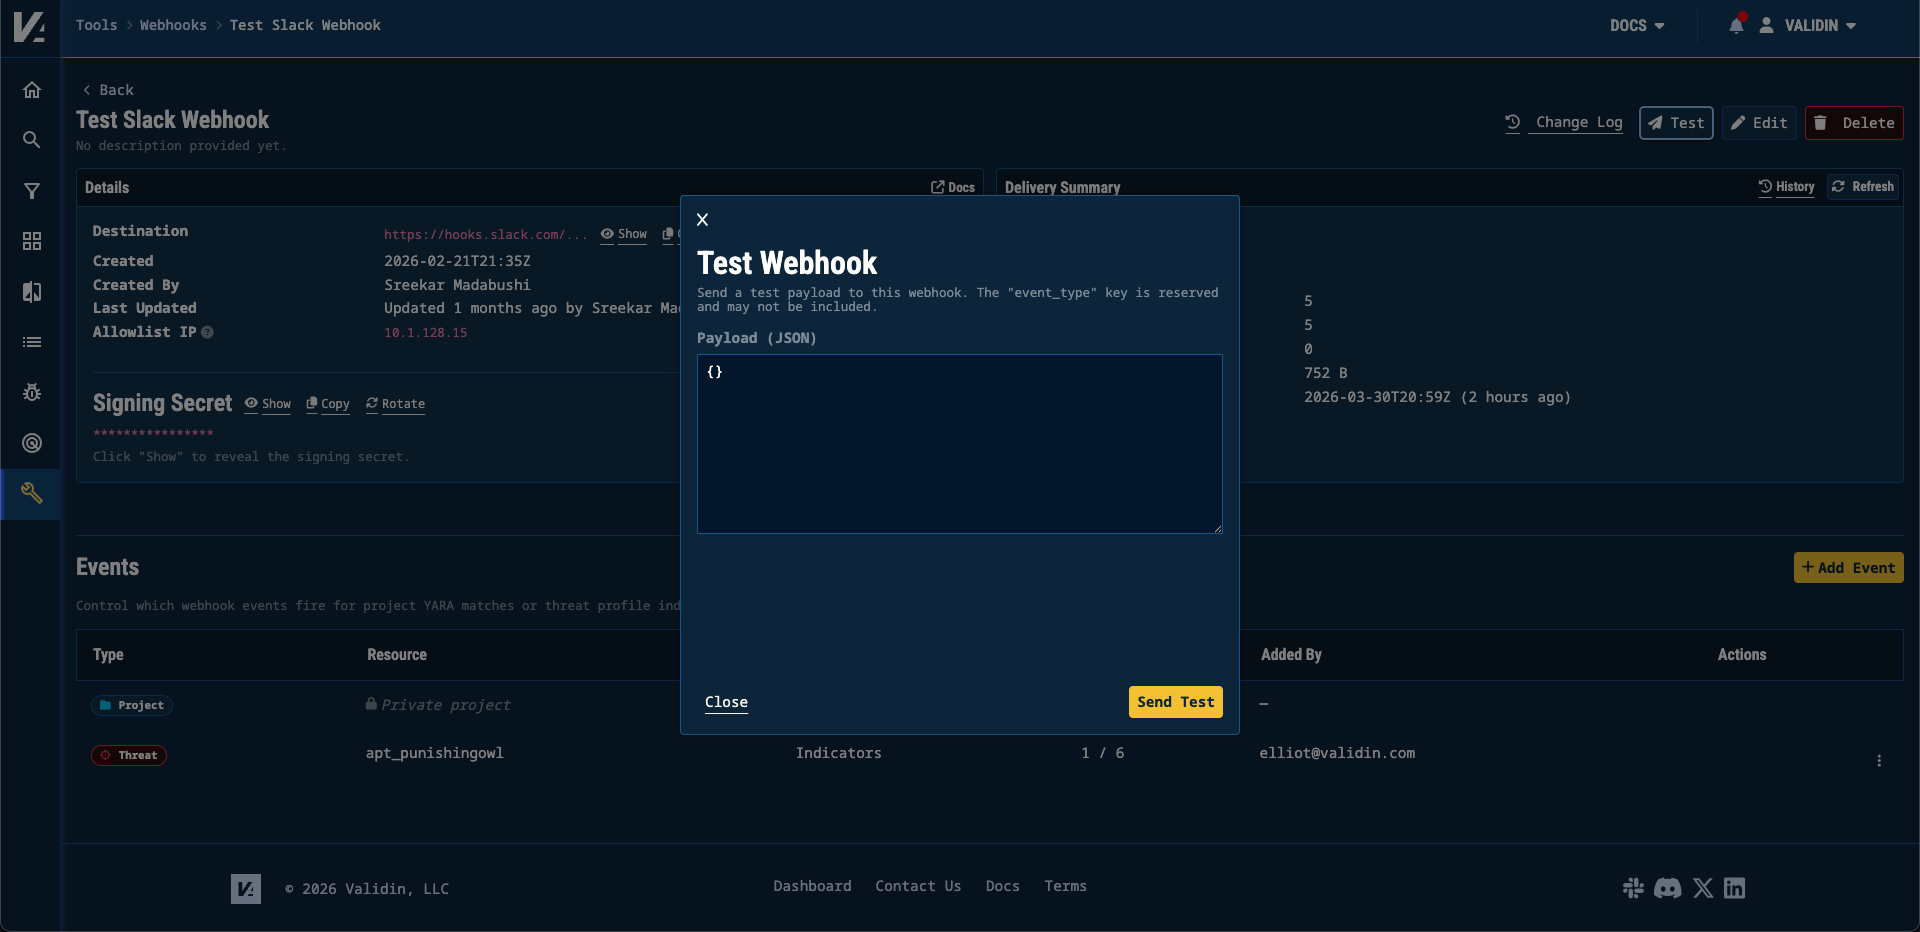
Task: Click the Discord icon in the footer
Action: (x=1669, y=889)
